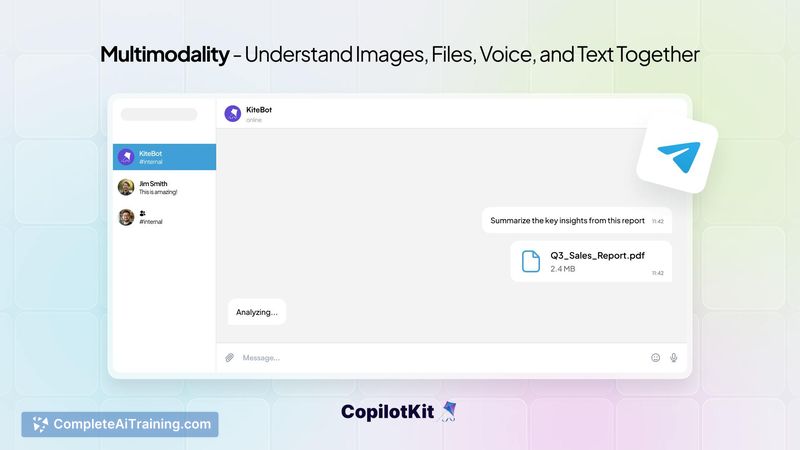Open the group chat tagged #internal
Image resolution: width=800 pixels, height=450 pixels.
click(x=164, y=217)
